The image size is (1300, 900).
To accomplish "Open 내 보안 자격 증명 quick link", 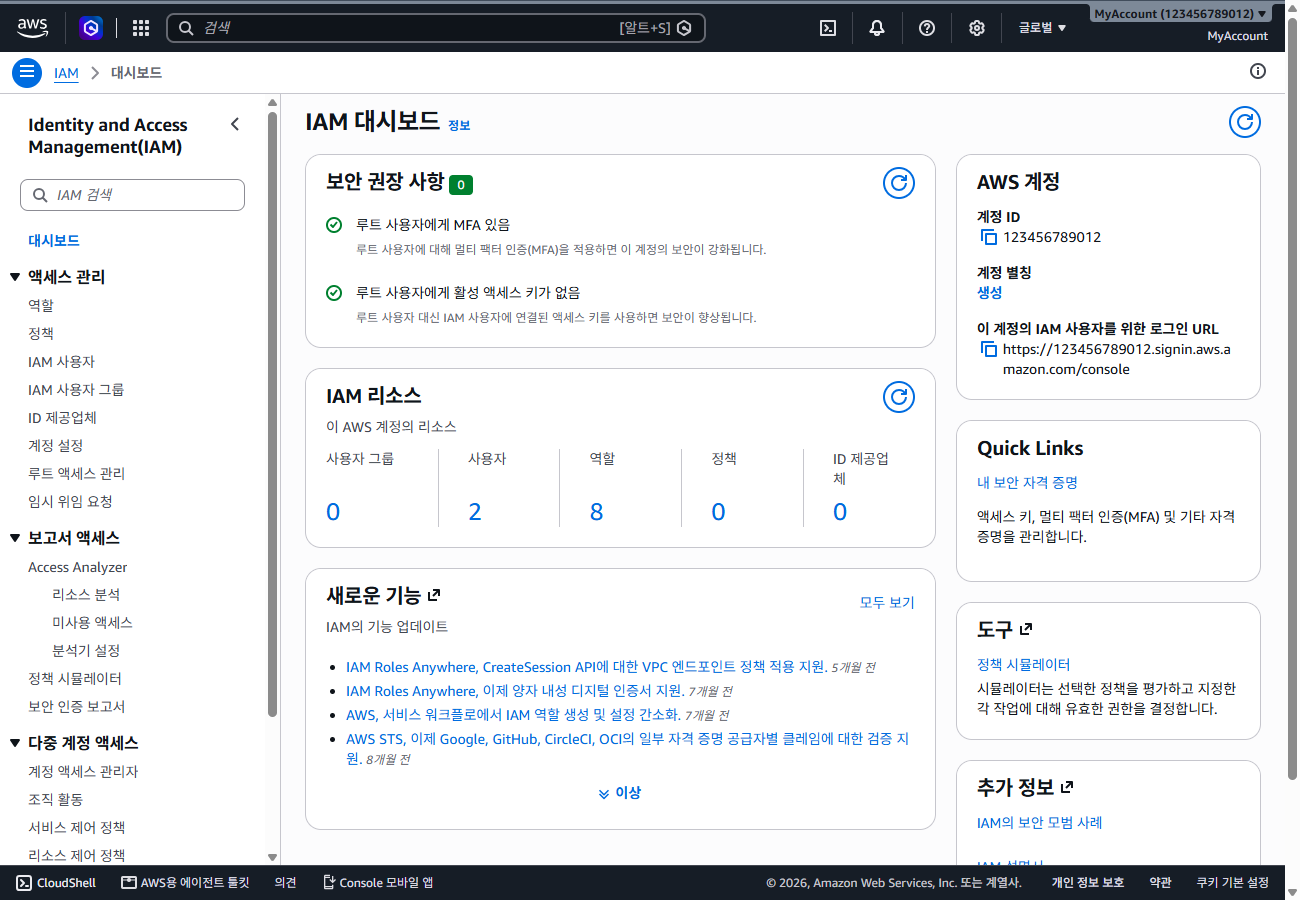I will [1027, 482].
